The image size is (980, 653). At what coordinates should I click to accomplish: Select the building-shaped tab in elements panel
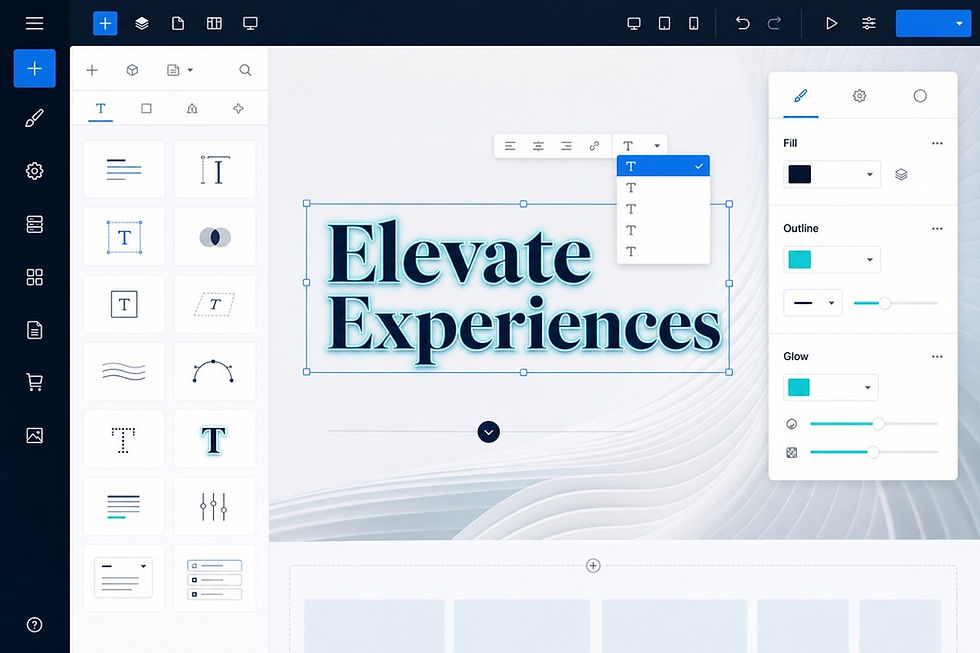[192, 108]
